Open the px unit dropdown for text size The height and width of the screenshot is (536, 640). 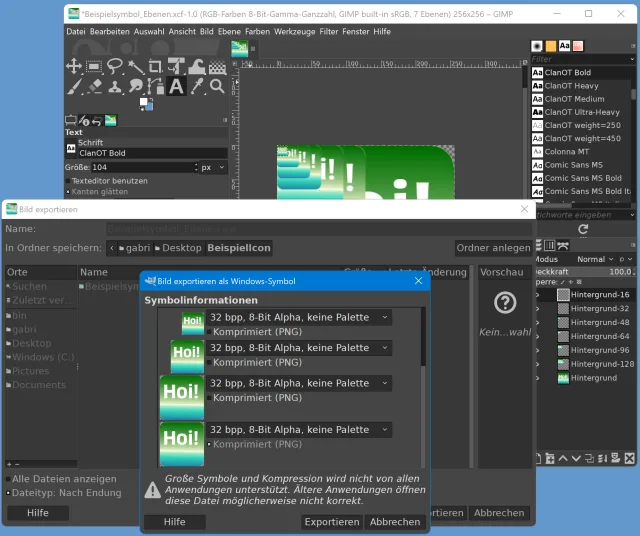click(211, 167)
